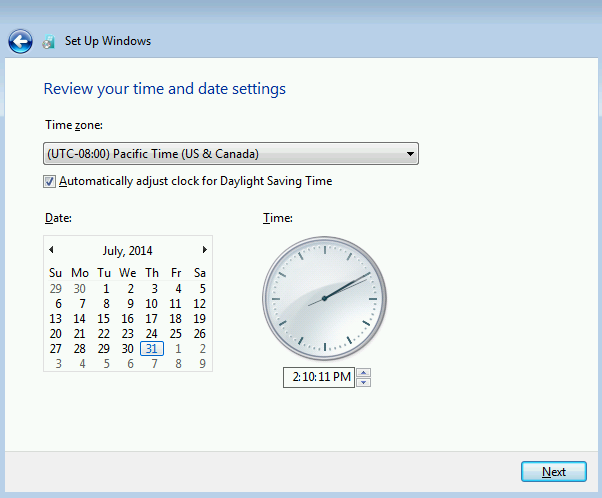Go back with the blue arrow button
602x498 pixels.
pos(20,41)
